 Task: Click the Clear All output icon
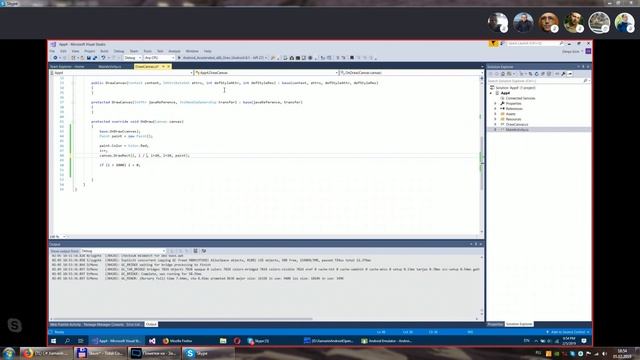click(196, 251)
